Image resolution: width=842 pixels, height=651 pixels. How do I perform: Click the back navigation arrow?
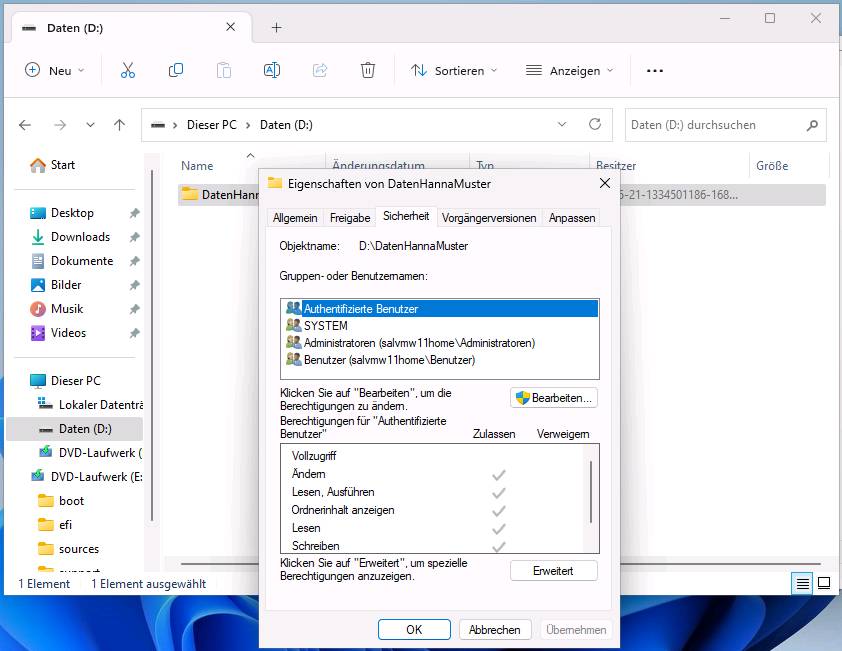(x=24, y=124)
